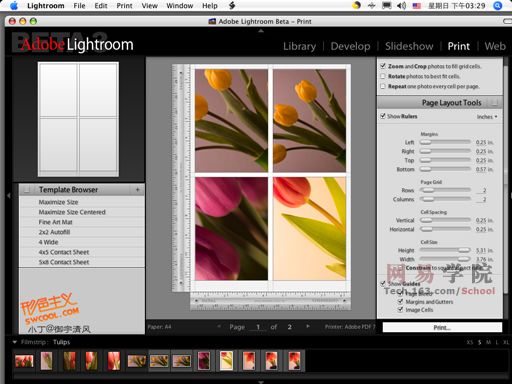The height and width of the screenshot is (384, 512).
Task: Click the US flag input source icon
Action: 416,6
